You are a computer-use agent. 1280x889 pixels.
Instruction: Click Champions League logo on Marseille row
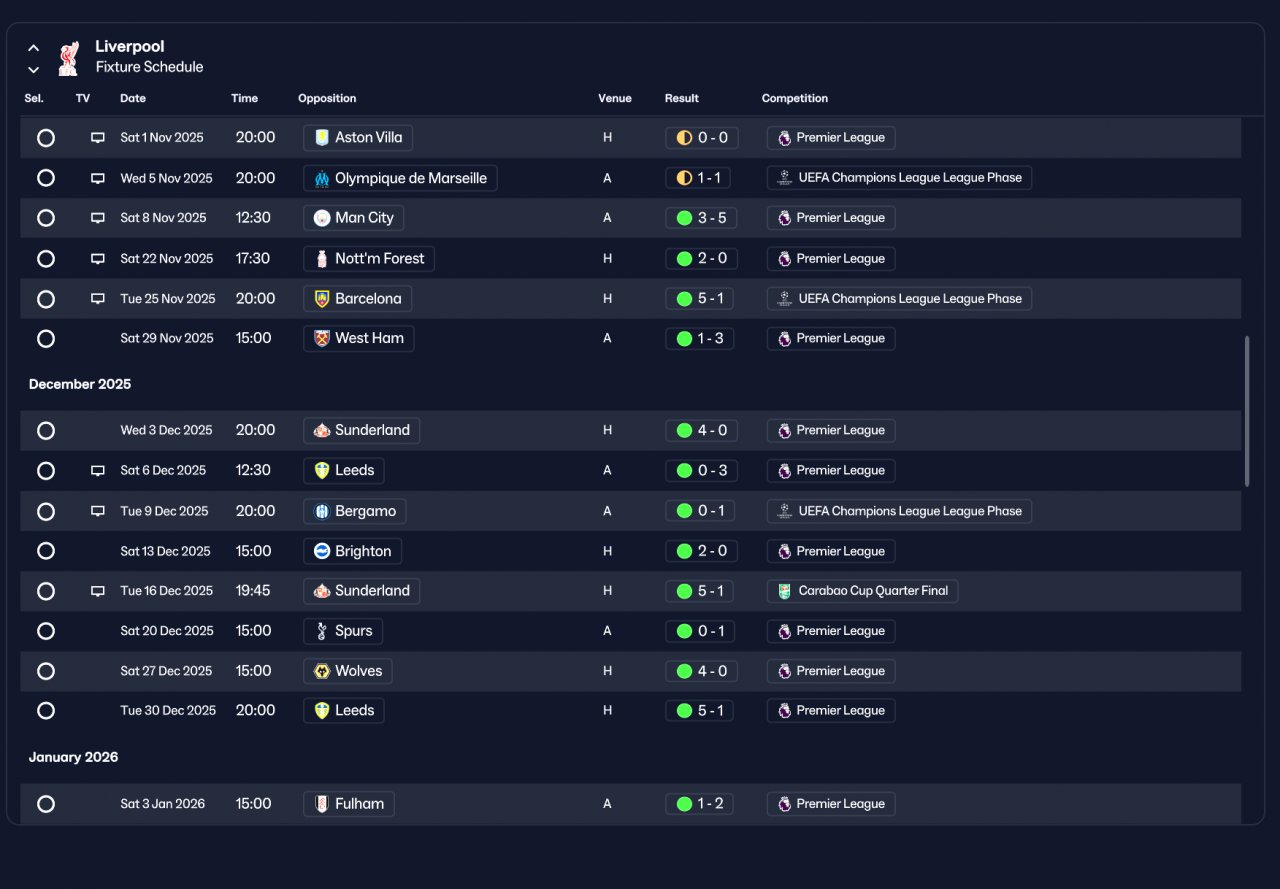785,178
